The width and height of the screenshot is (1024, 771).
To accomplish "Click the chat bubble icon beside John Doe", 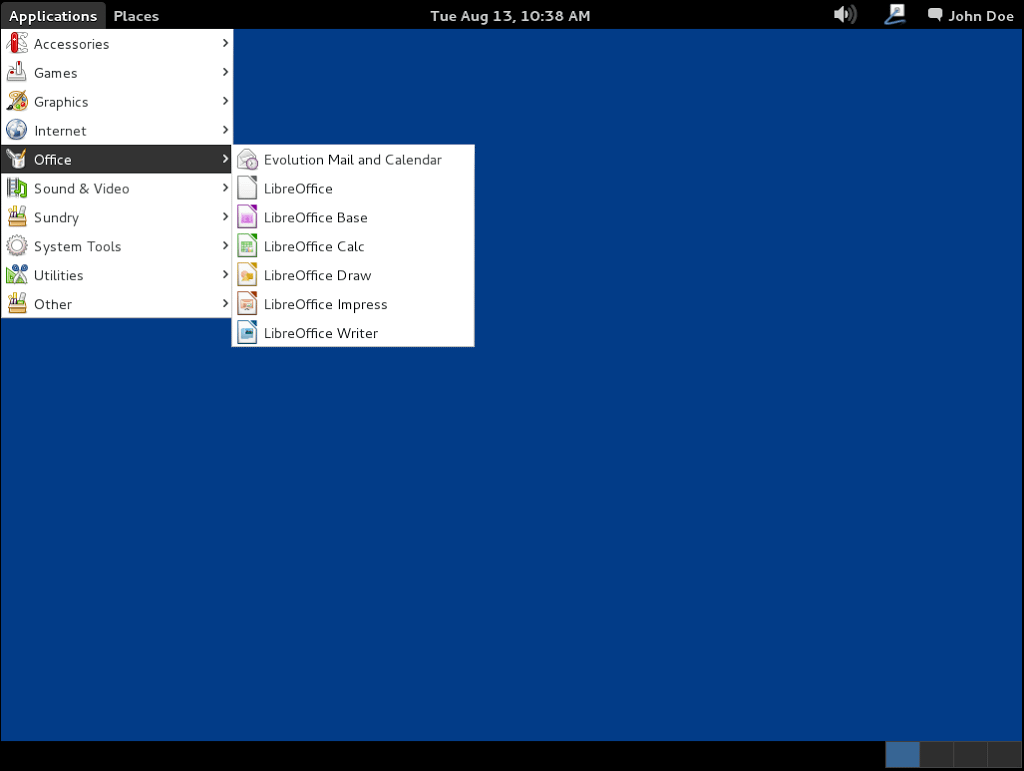I will tap(935, 15).
